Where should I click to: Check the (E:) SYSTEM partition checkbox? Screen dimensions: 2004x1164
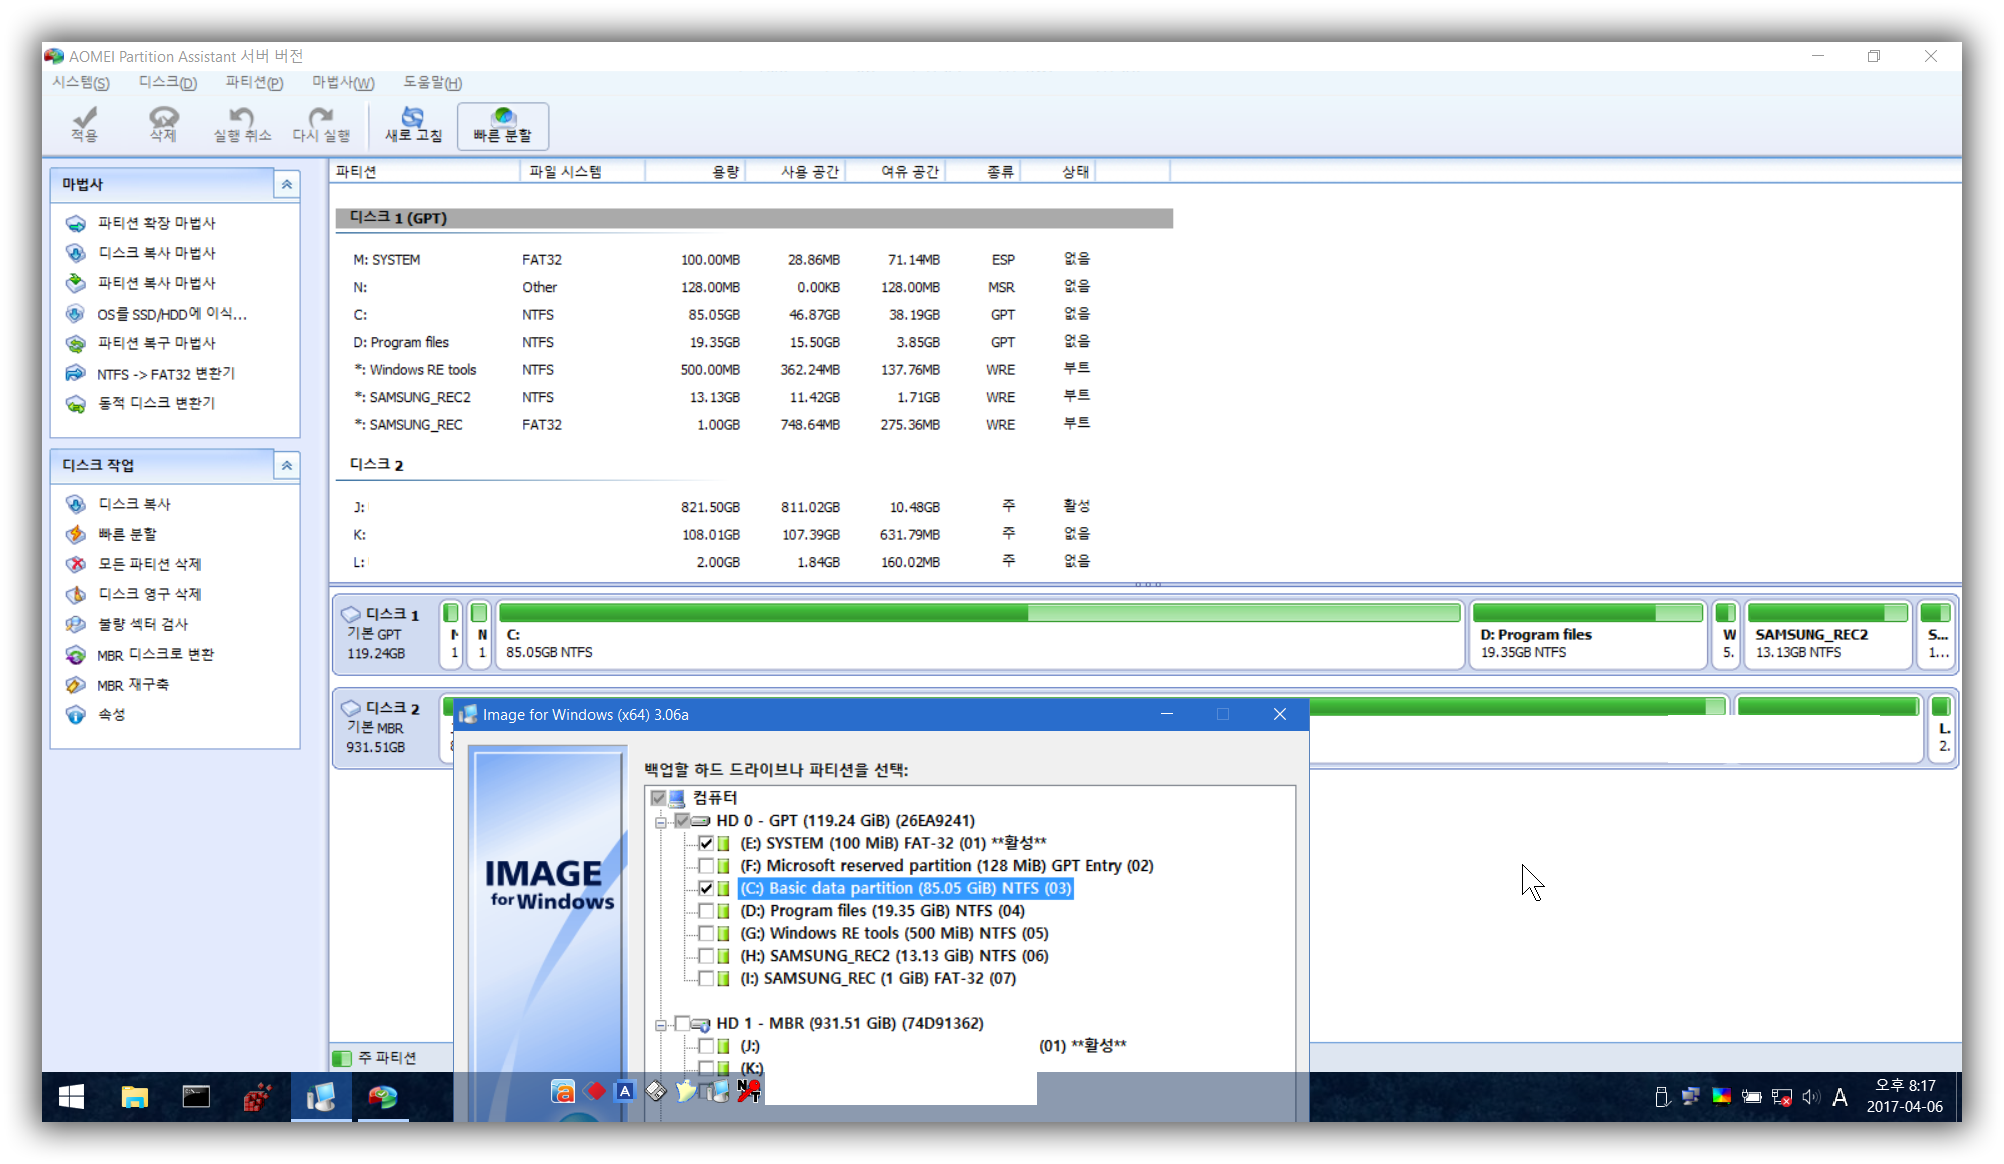(x=706, y=843)
